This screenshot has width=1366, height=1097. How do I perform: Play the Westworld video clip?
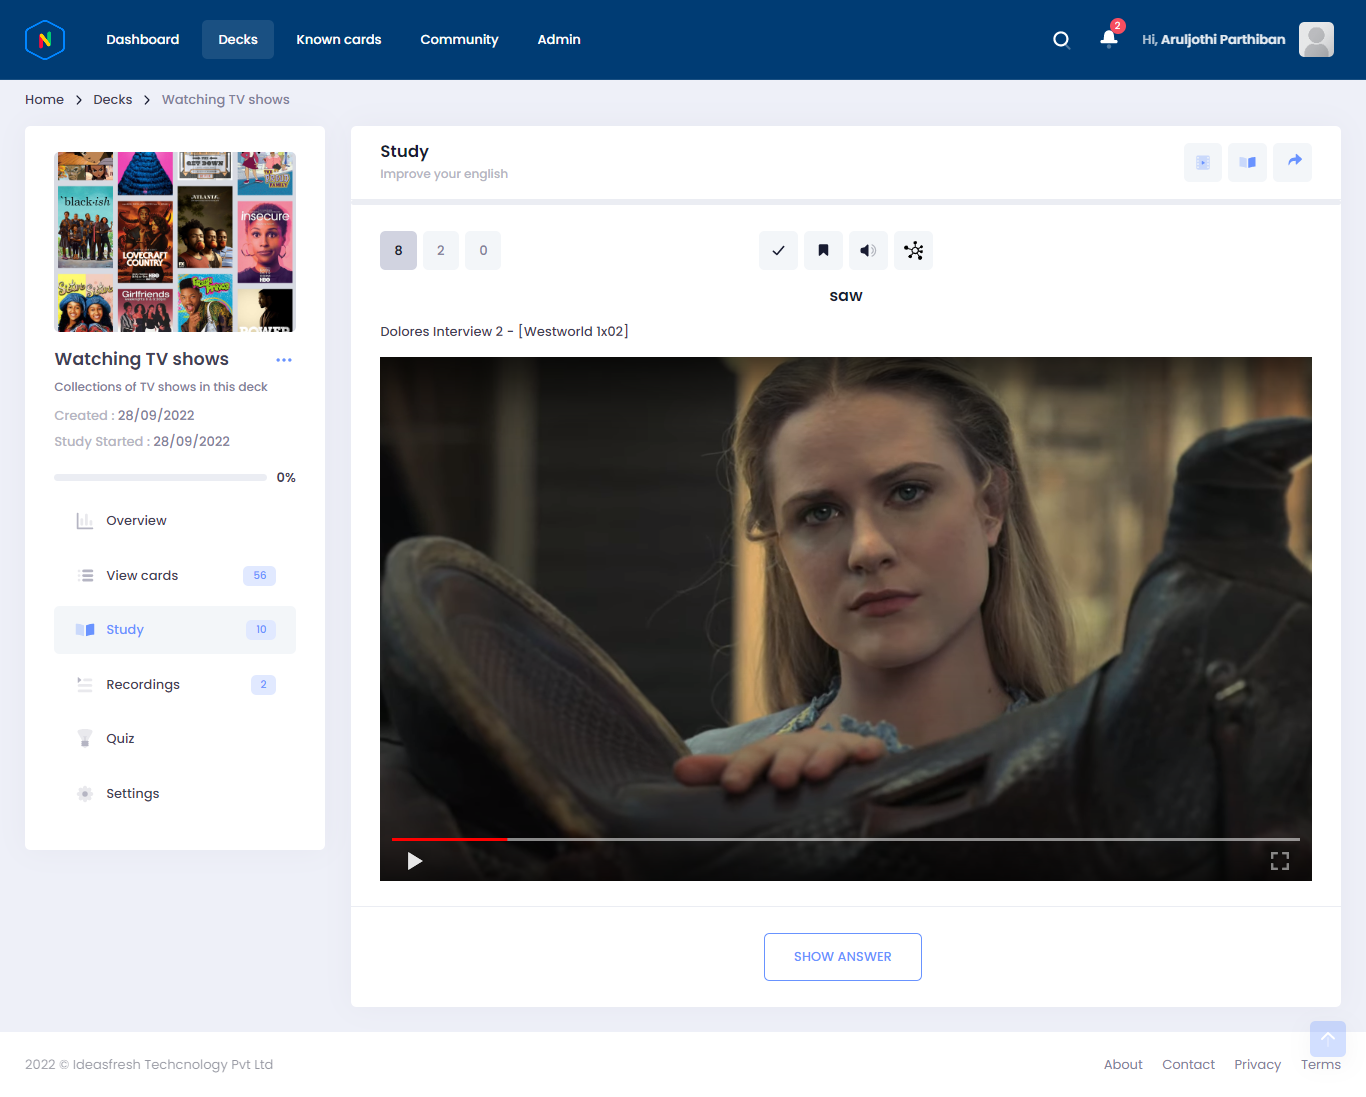coord(415,861)
